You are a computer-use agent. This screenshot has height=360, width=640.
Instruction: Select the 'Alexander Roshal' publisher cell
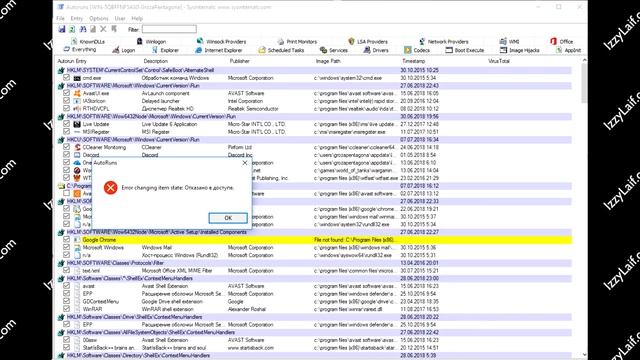[247, 309]
